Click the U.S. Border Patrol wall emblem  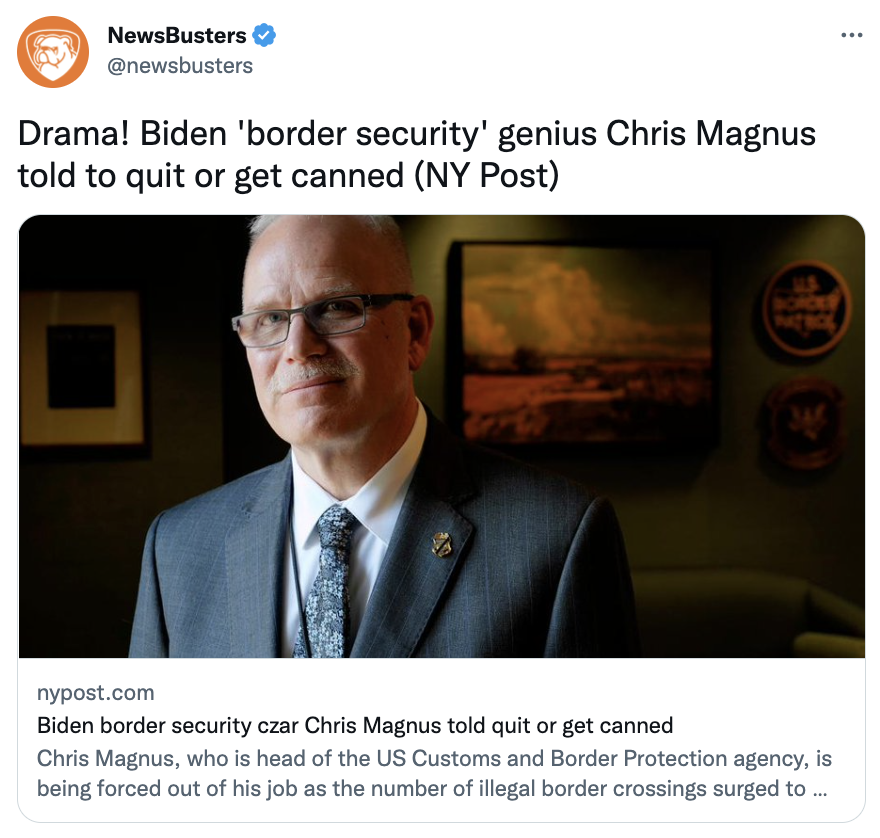click(806, 308)
